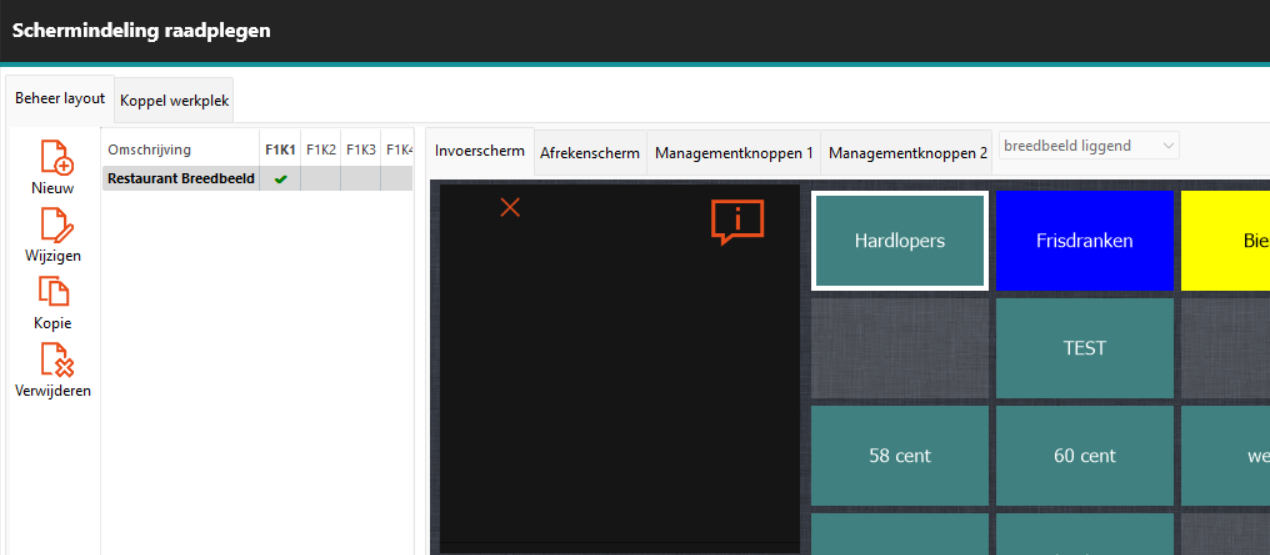Click the Nieuw new layout icon
The image size is (1270, 555).
[x=57, y=158]
